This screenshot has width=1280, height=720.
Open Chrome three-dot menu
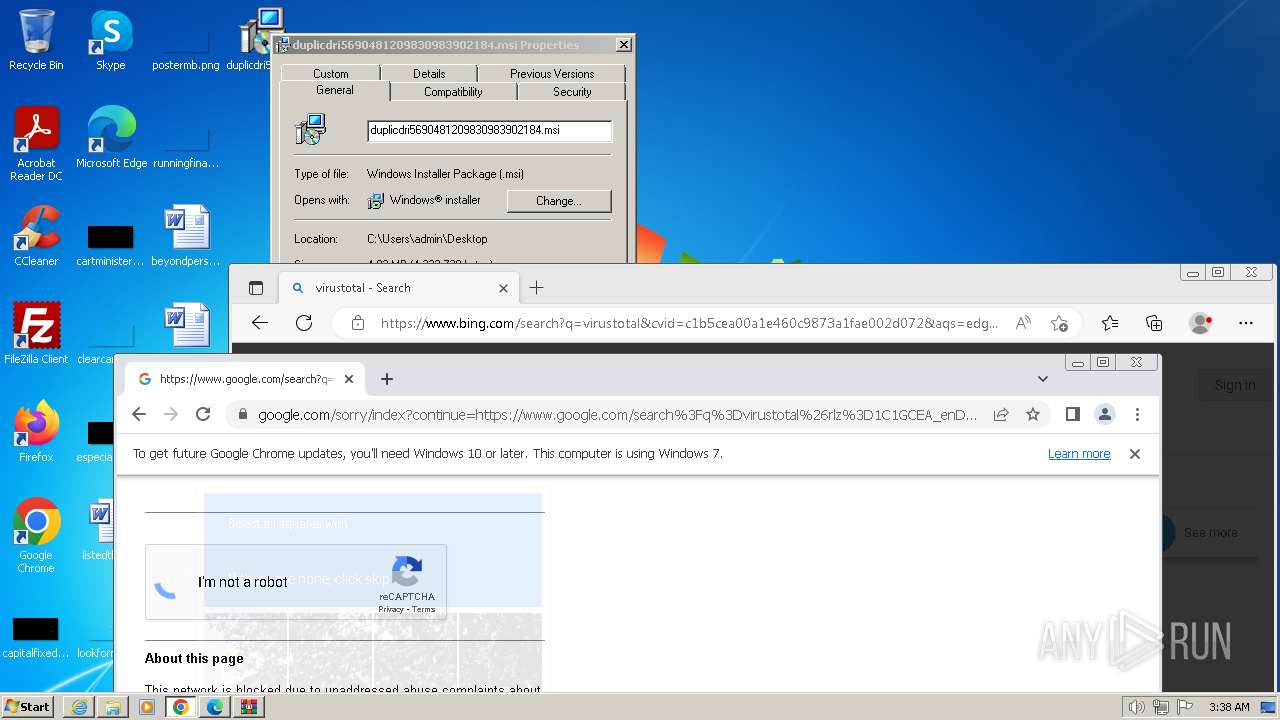pyautogui.click(x=1137, y=414)
